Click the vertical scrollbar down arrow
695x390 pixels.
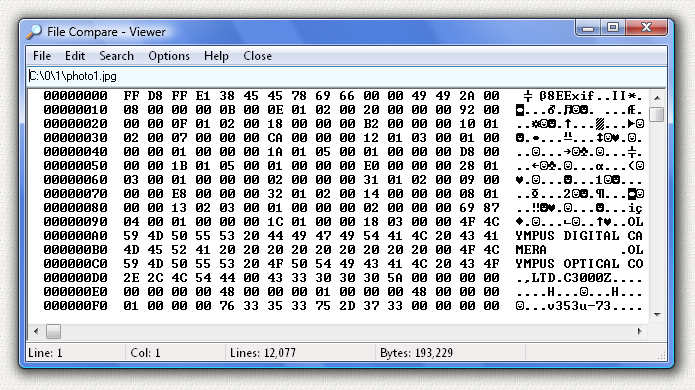657,315
